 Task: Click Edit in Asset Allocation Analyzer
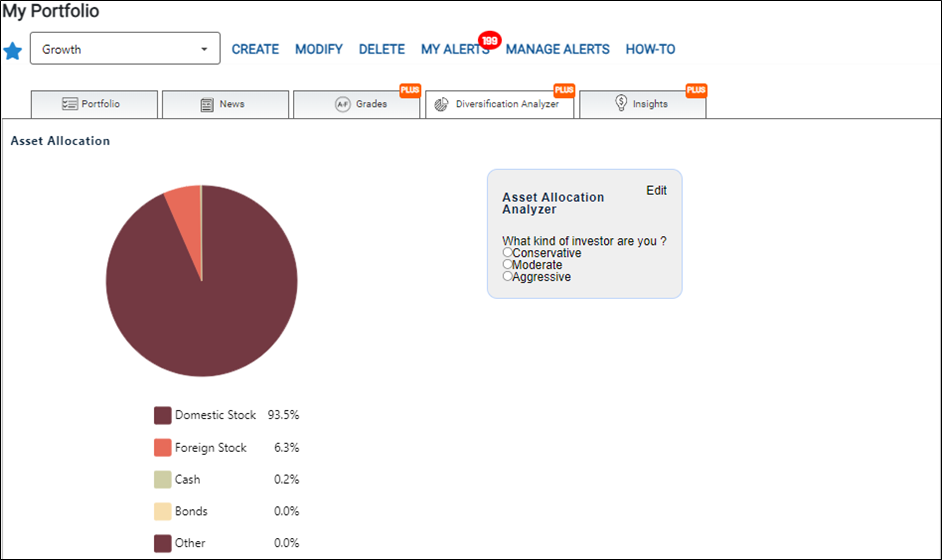(x=656, y=190)
